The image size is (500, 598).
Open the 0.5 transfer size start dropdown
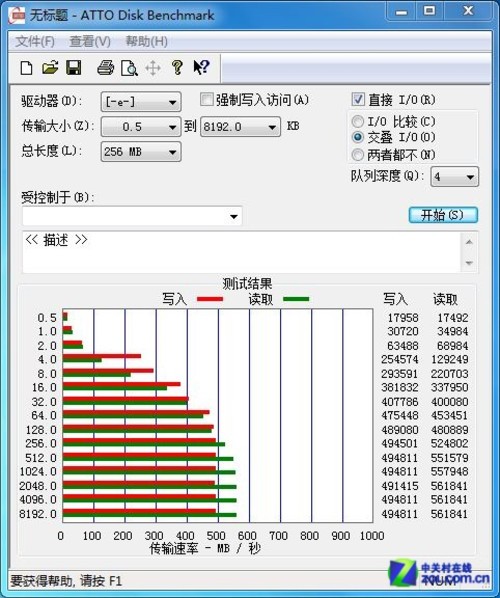141,127
